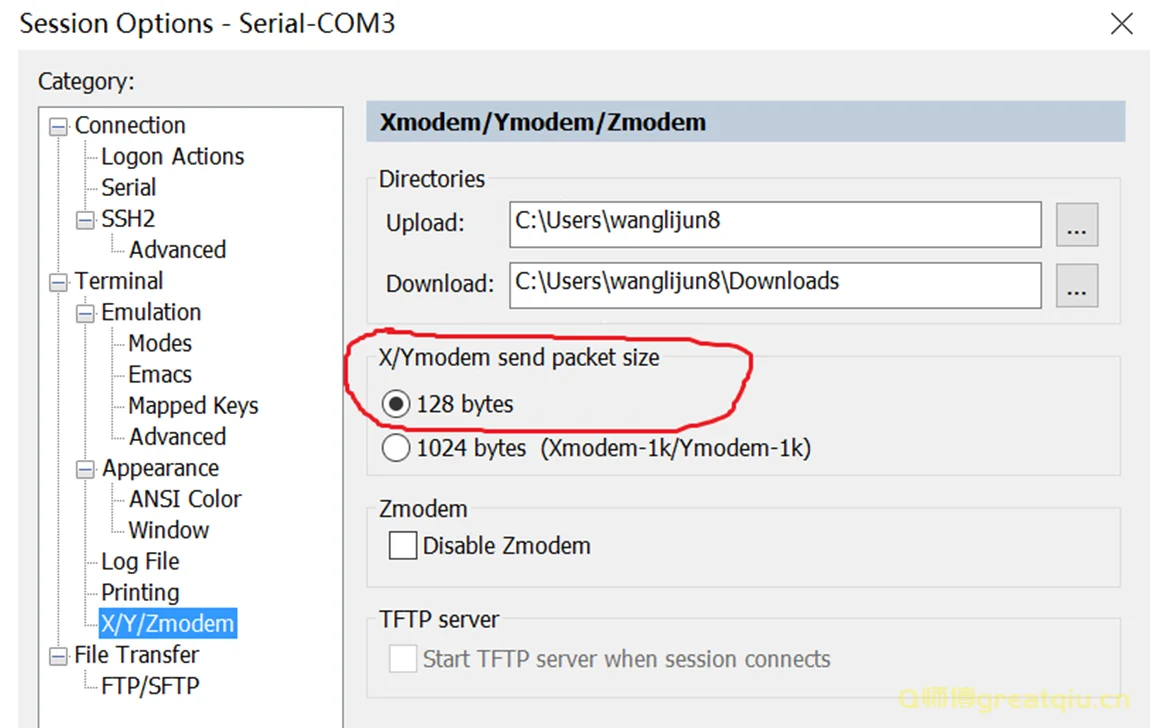This screenshot has height=728, width=1150.
Task: Check the Disable Zmodem checkbox
Action: coord(403,546)
